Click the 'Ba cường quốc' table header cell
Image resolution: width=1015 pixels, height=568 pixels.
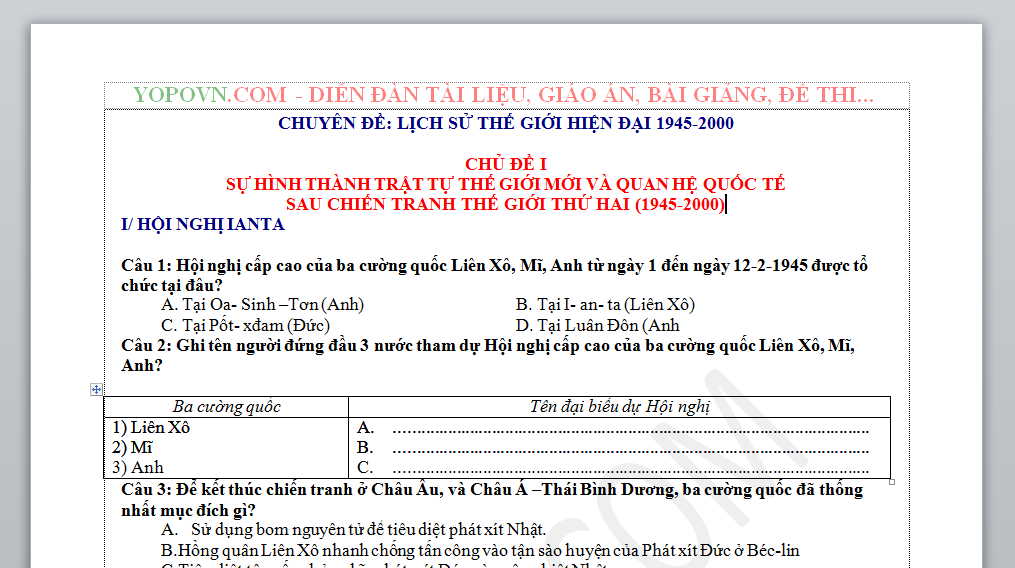coord(226,406)
